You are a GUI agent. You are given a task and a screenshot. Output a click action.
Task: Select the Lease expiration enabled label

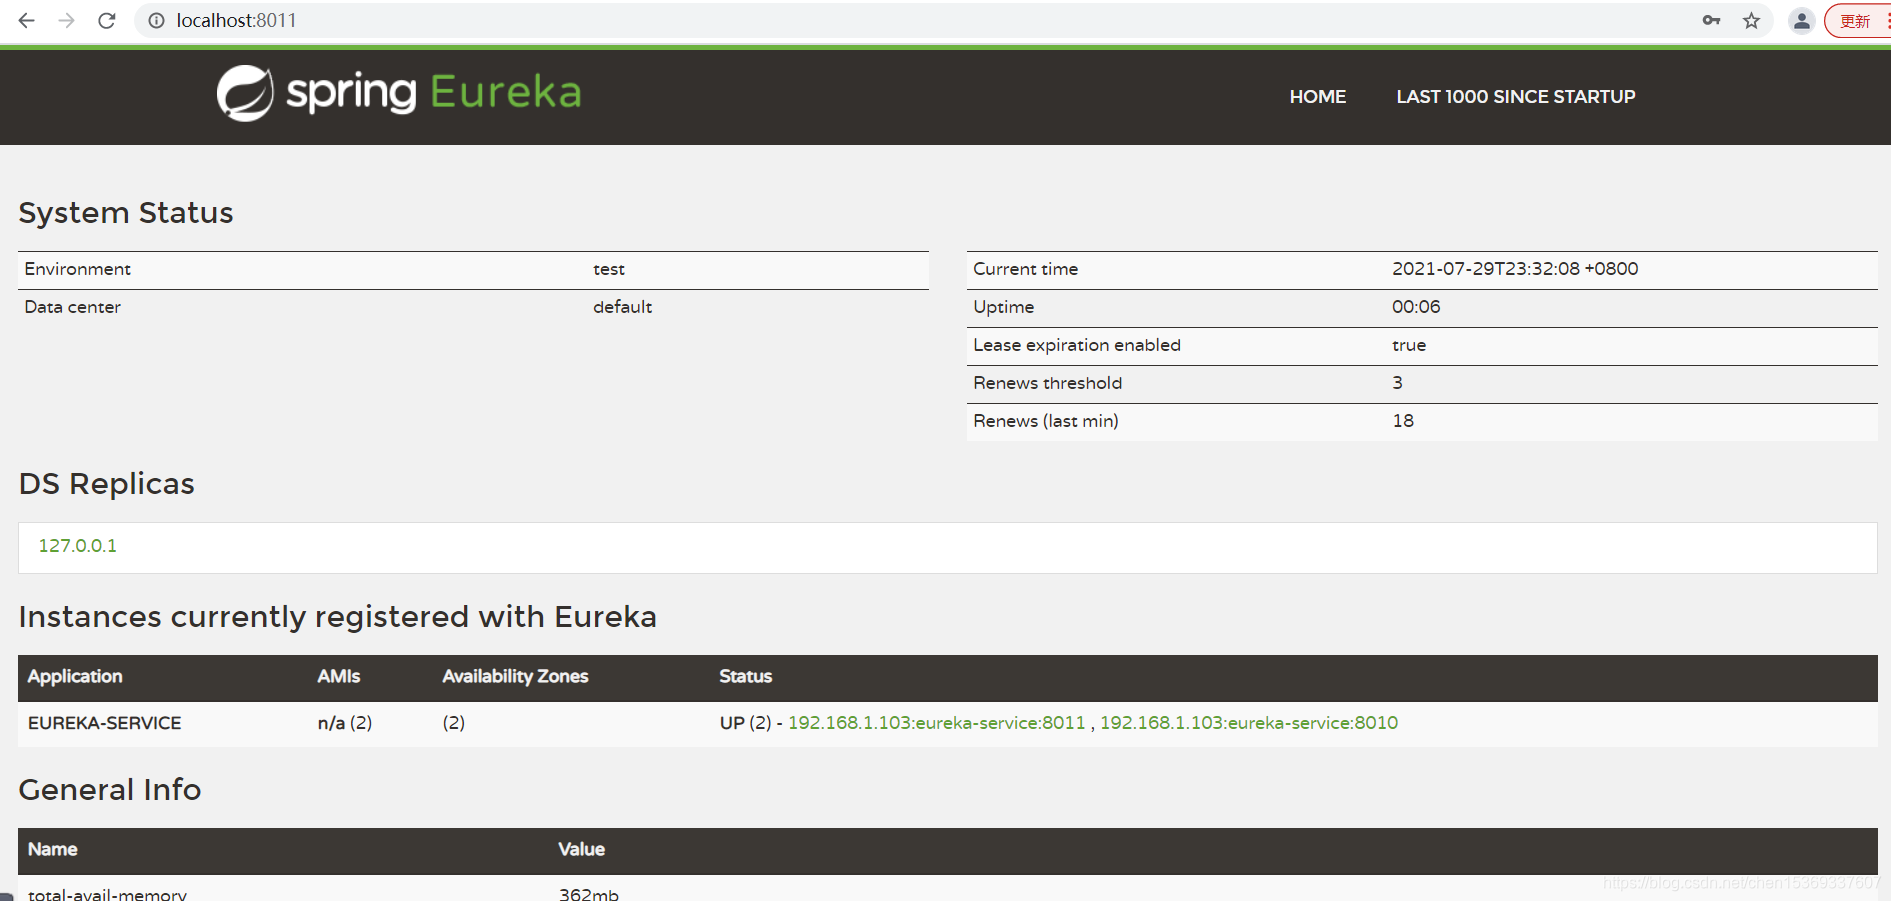click(1077, 345)
